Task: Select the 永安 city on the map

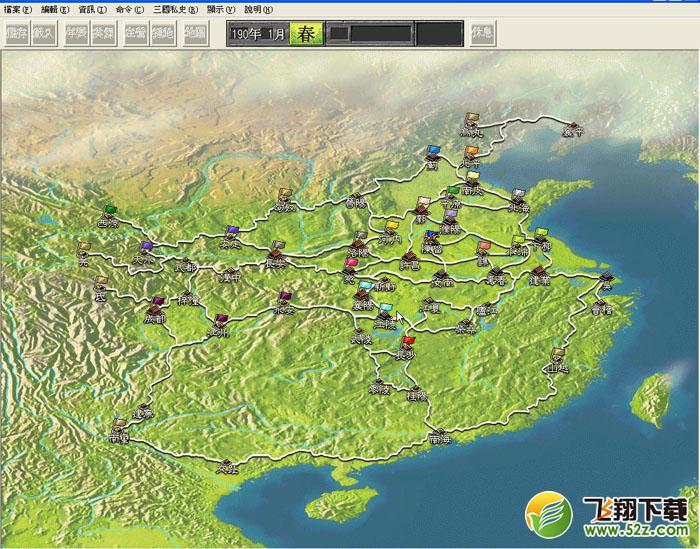Action: coord(284,304)
